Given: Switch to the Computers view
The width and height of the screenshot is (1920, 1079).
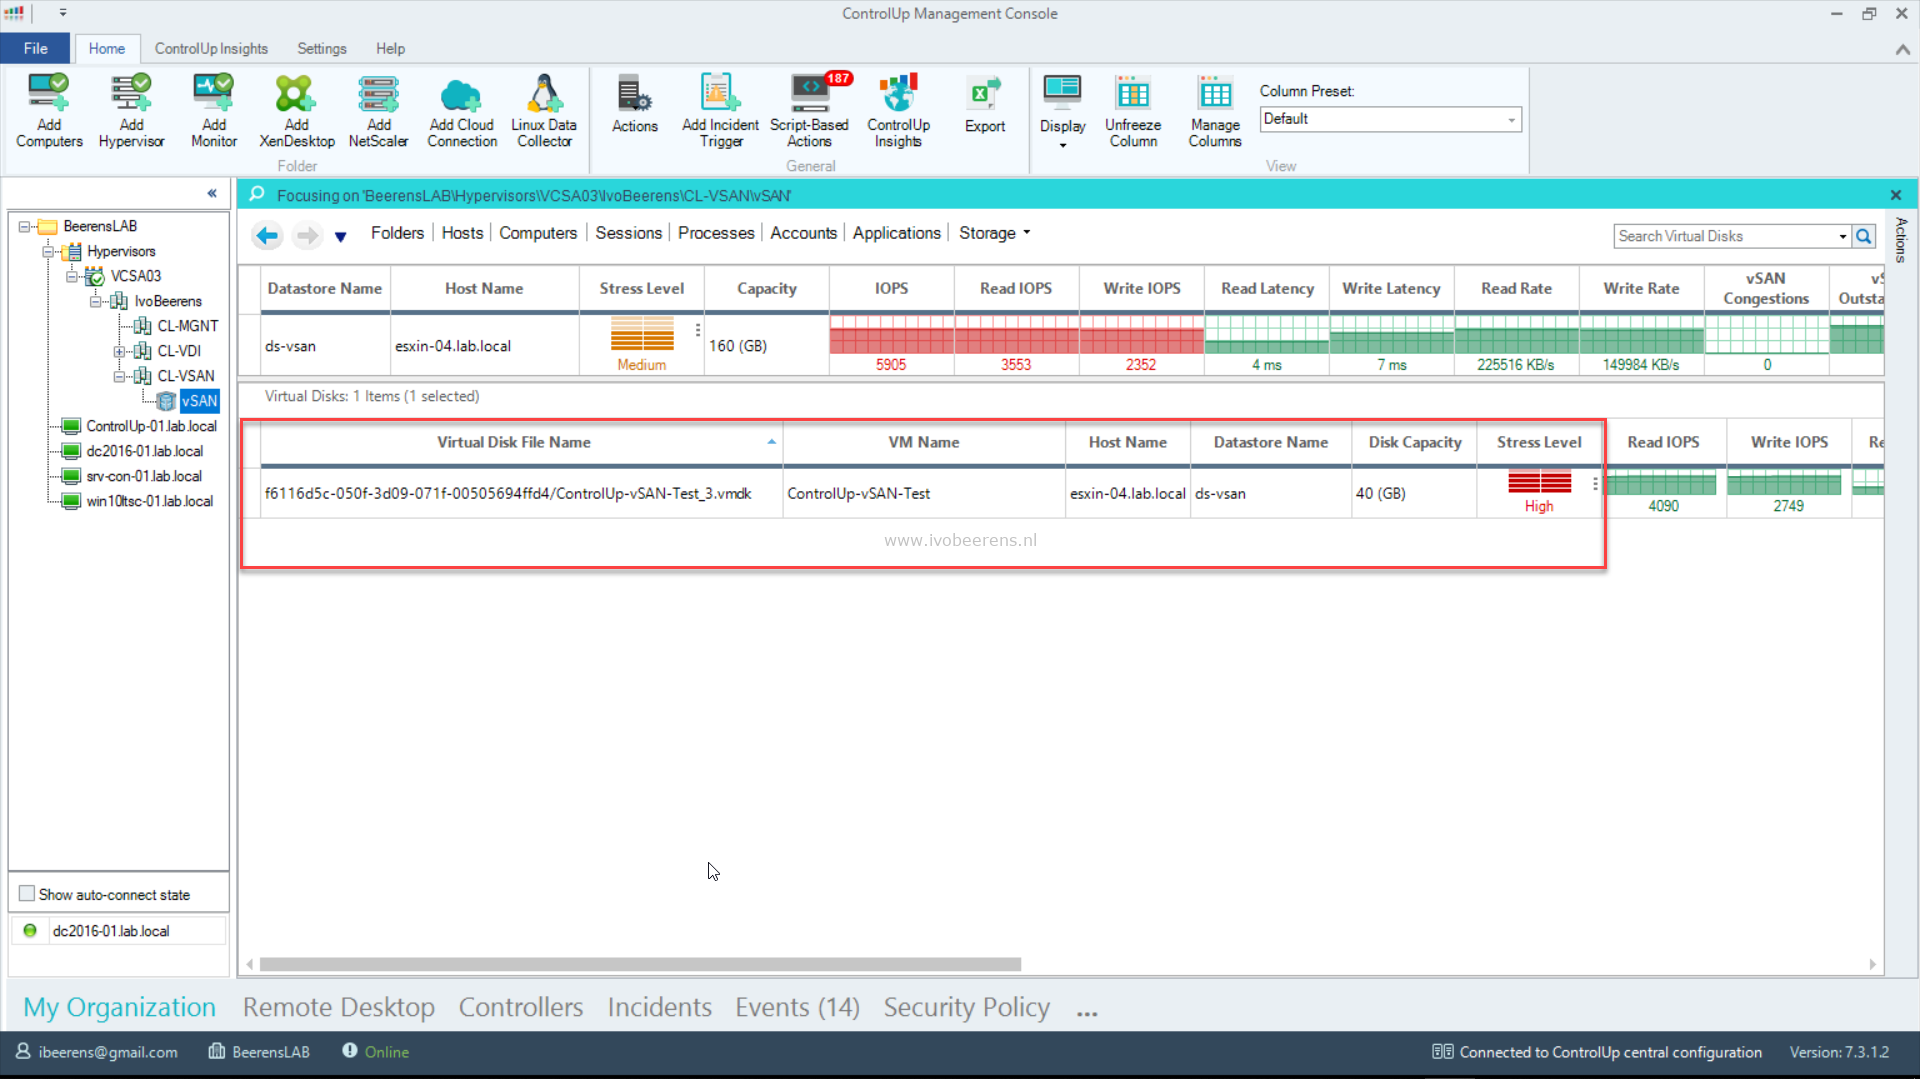Looking at the screenshot, I should coord(538,233).
